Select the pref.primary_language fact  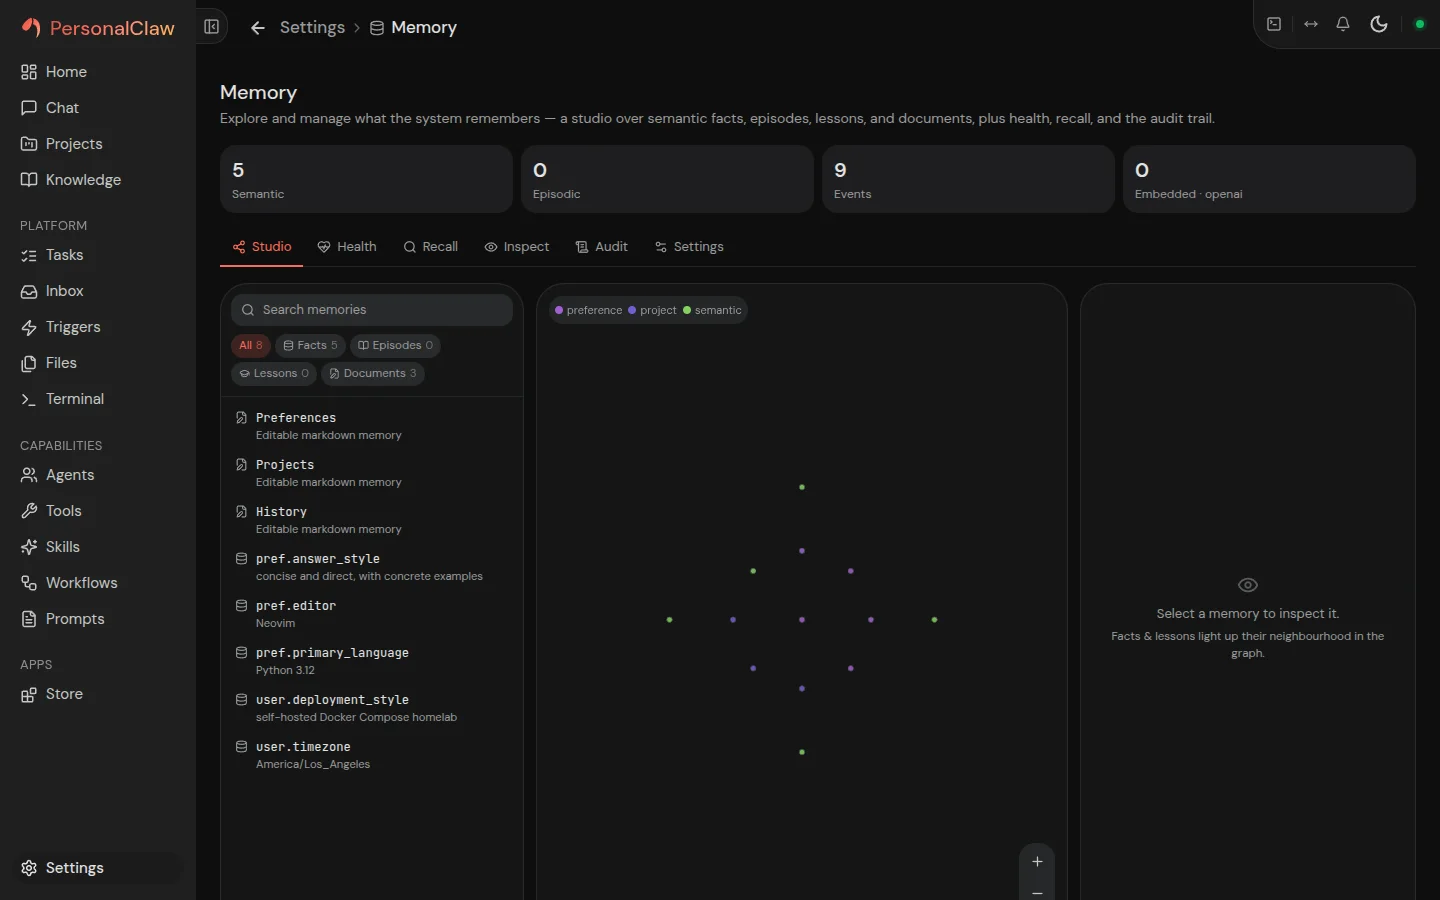(x=372, y=661)
